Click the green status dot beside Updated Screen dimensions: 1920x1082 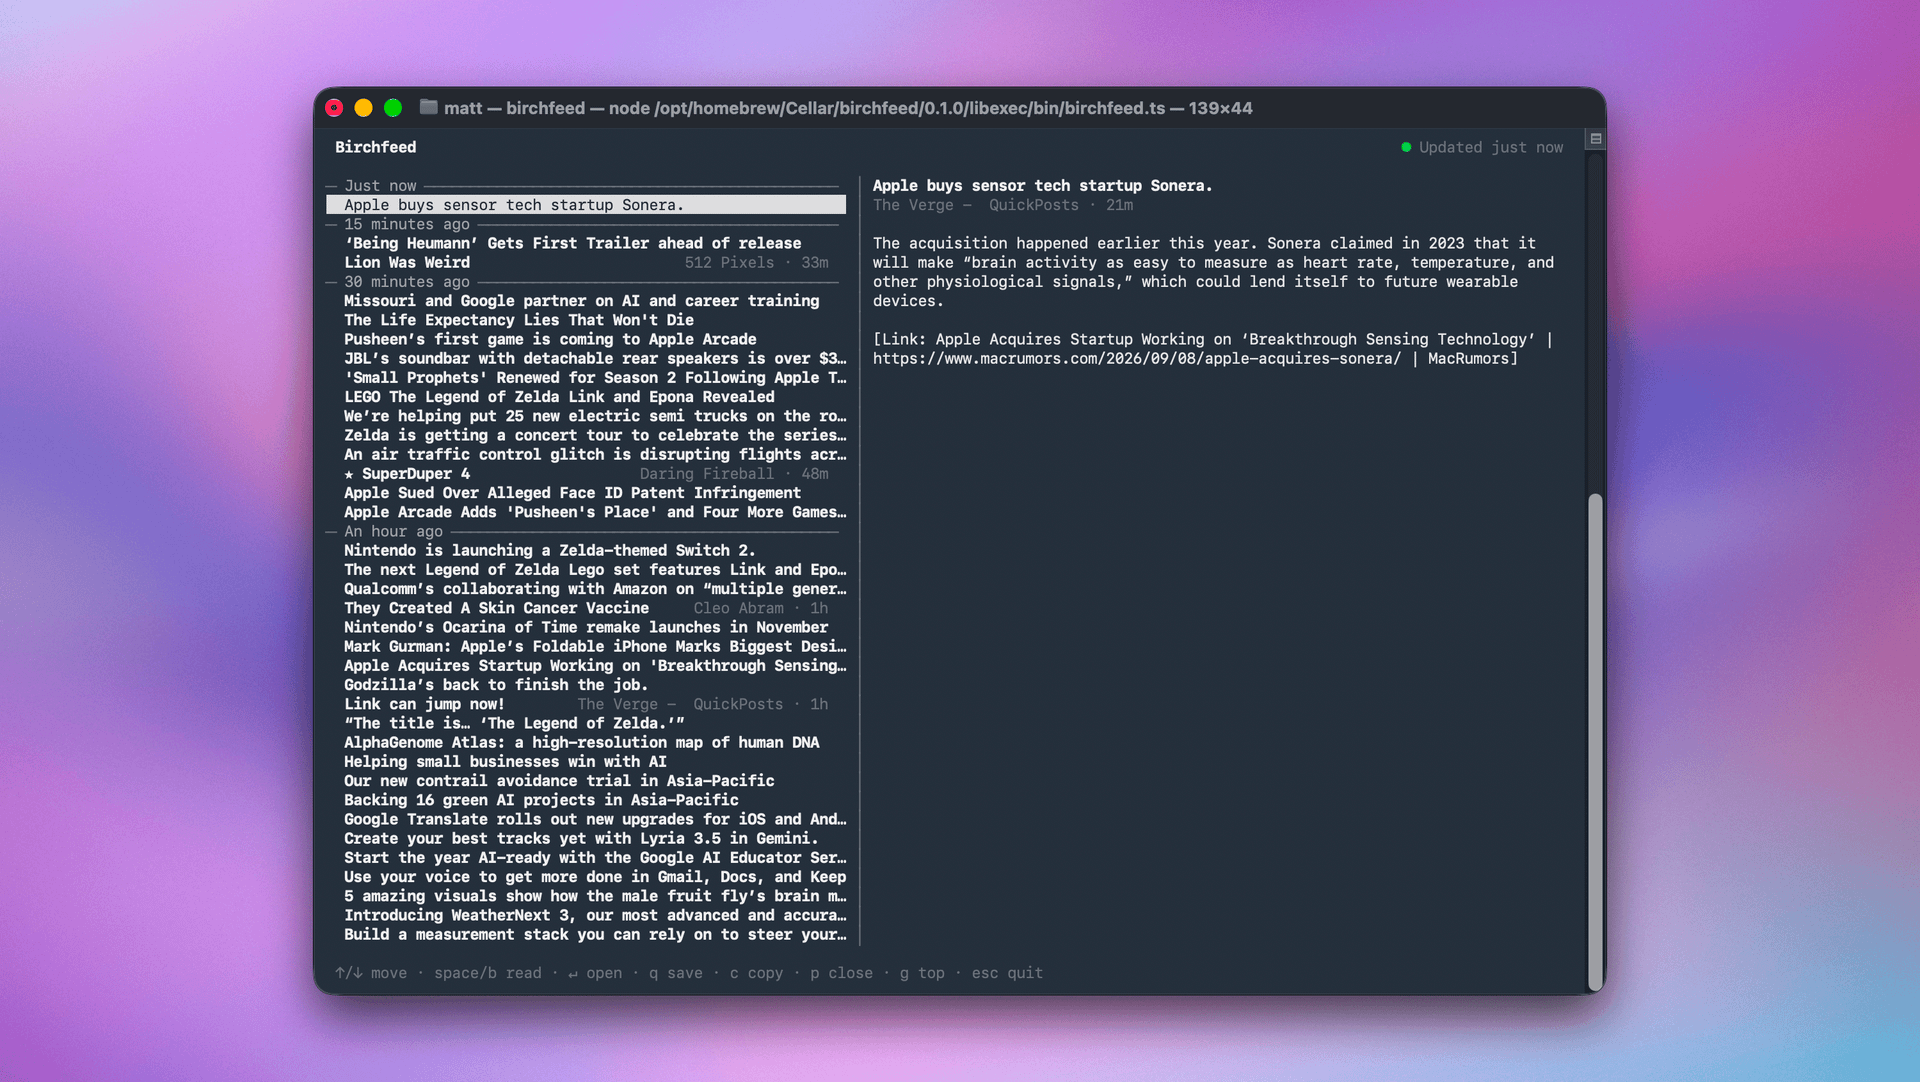point(1406,147)
